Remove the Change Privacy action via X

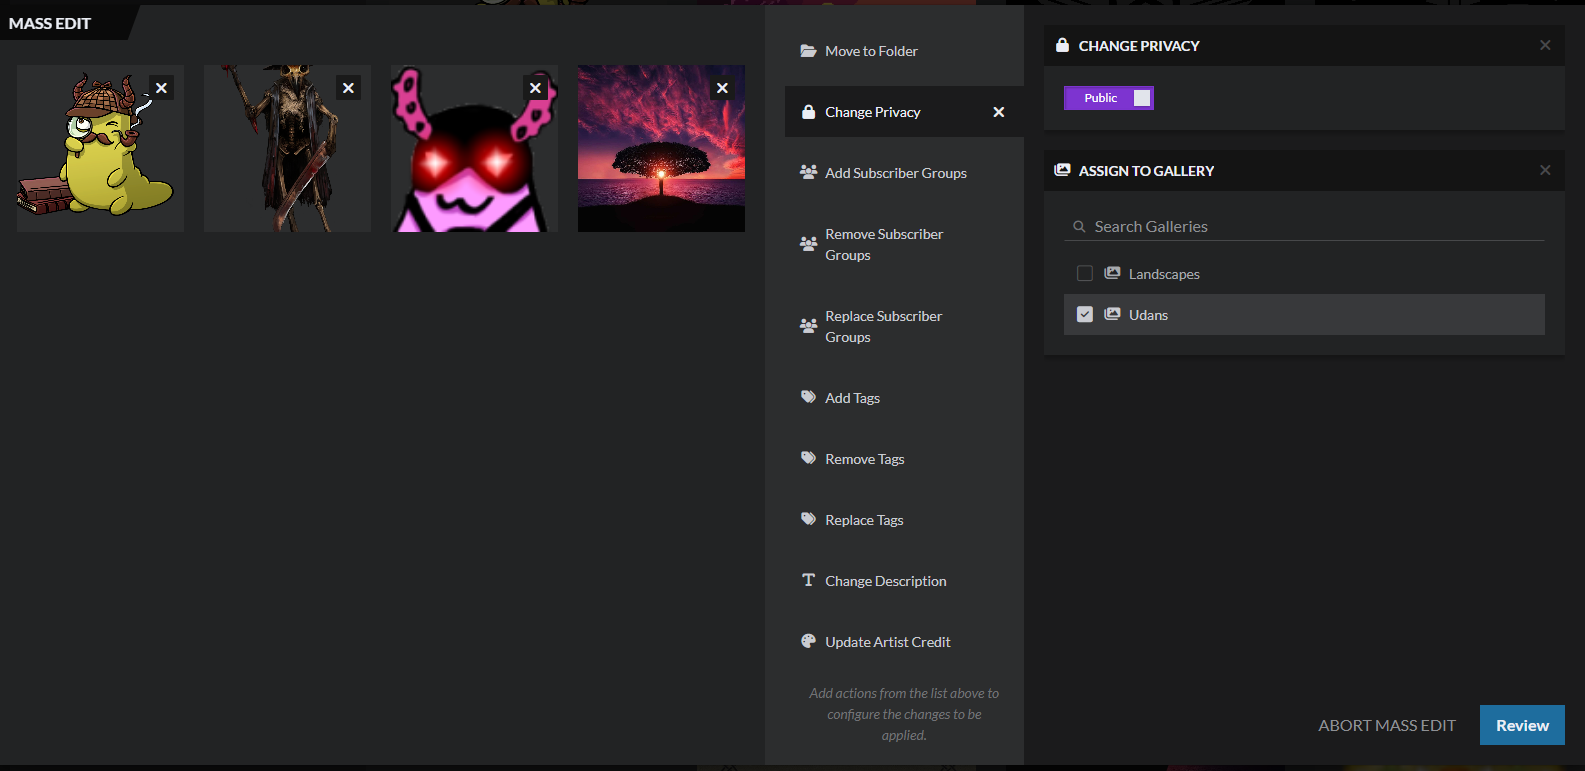(x=998, y=112)
